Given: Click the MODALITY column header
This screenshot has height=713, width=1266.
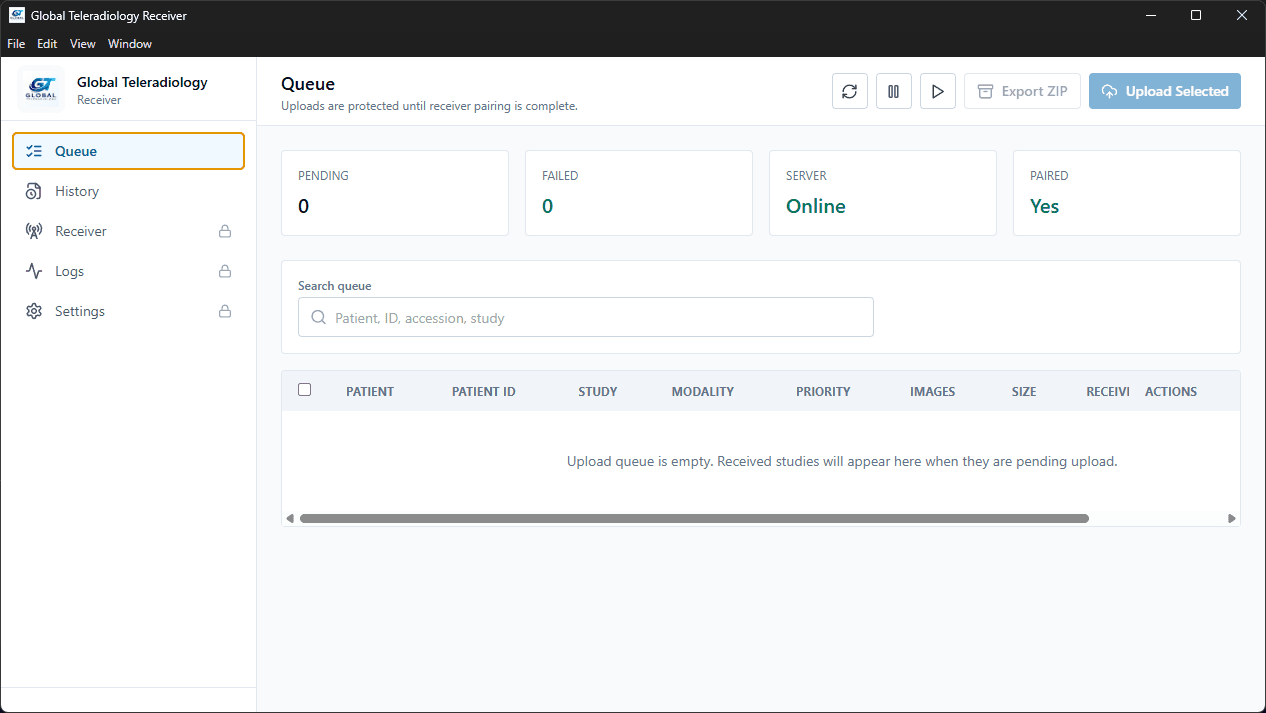Looking at the screenshot, I should [703, 392].
